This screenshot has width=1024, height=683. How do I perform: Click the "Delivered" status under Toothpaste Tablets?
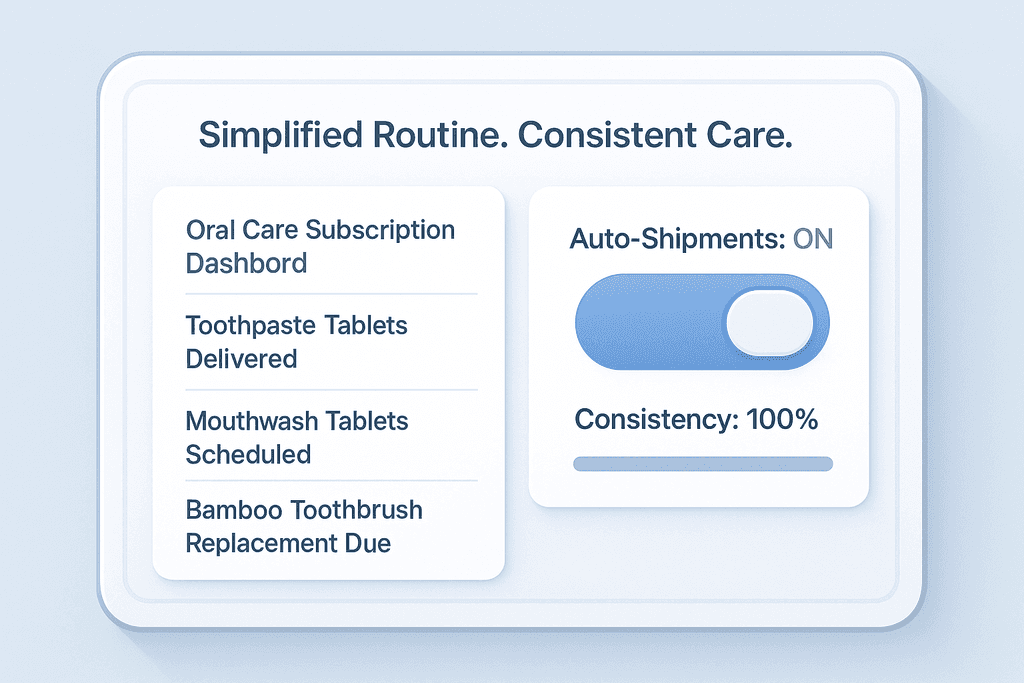point(241,358)
